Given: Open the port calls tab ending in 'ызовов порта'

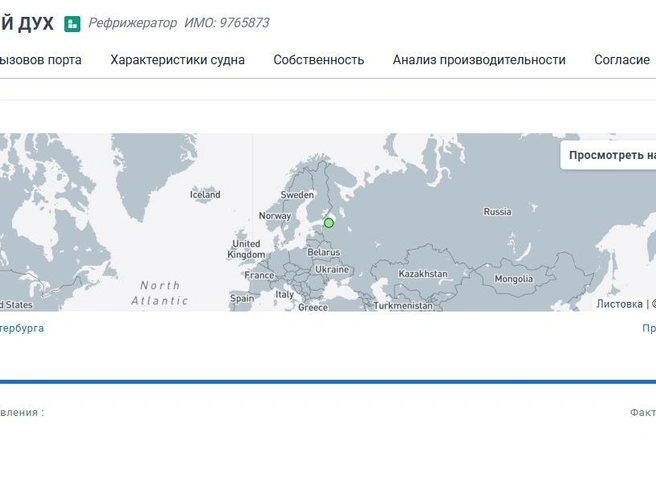Looking at the screenshot, I should [x=41, y=60].
